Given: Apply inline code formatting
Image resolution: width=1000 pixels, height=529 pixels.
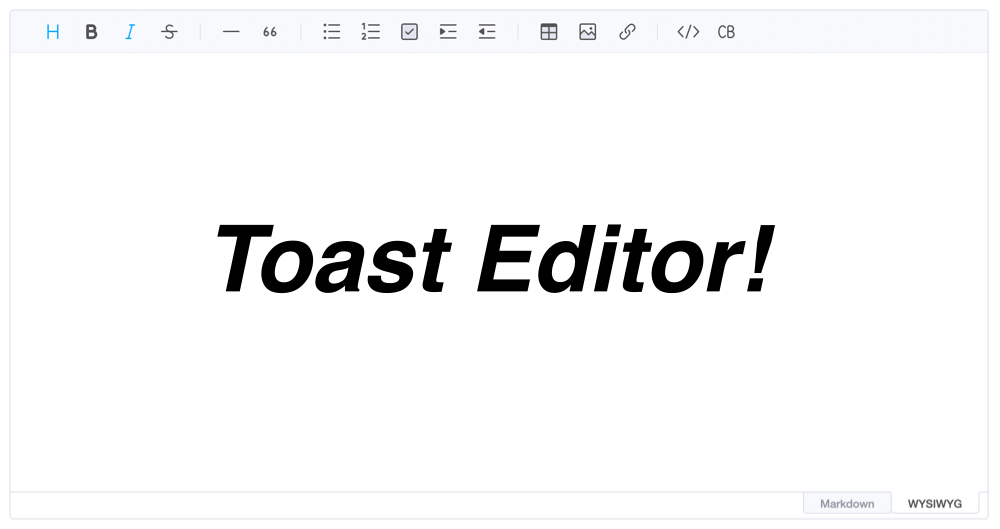Looking at the screenshot, I should coord(688,32).
